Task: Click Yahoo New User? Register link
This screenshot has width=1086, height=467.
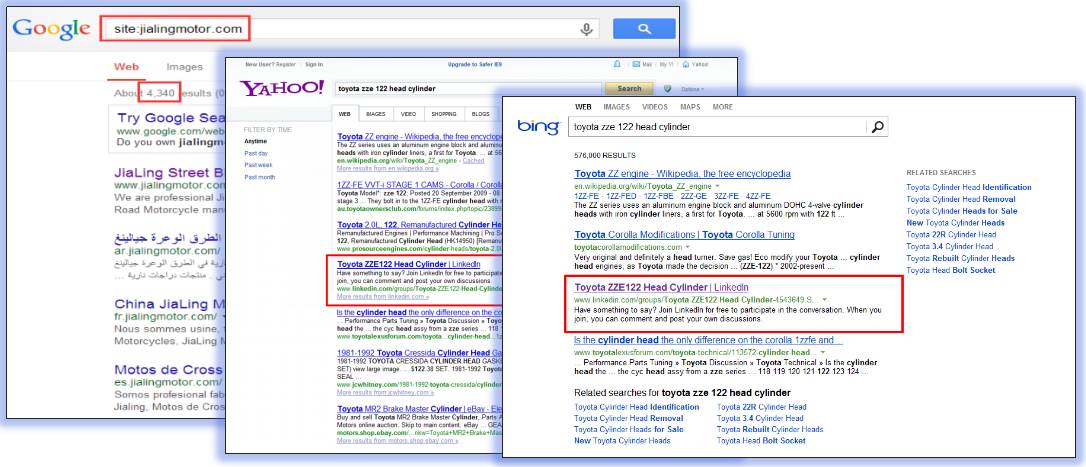Action: (x=271, y=64)
